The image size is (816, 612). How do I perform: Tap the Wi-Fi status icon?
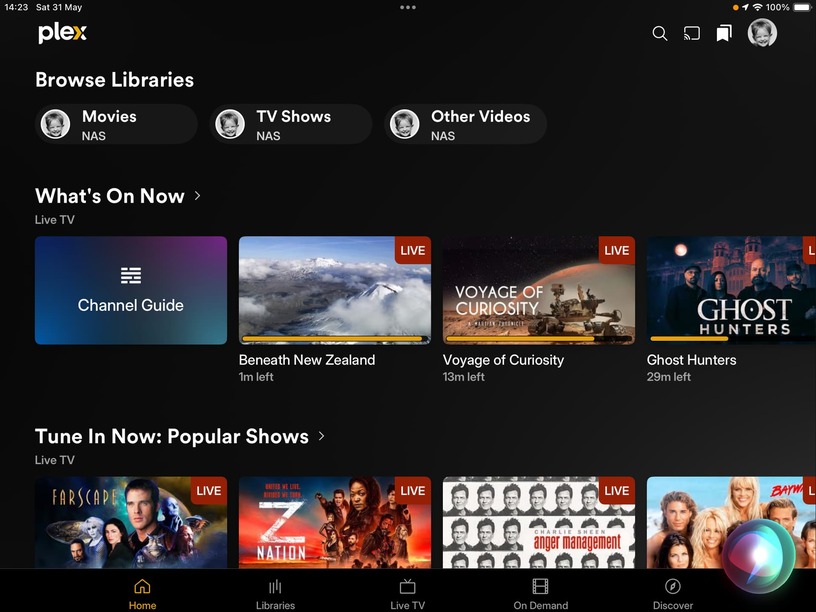[x=757, y=7]
